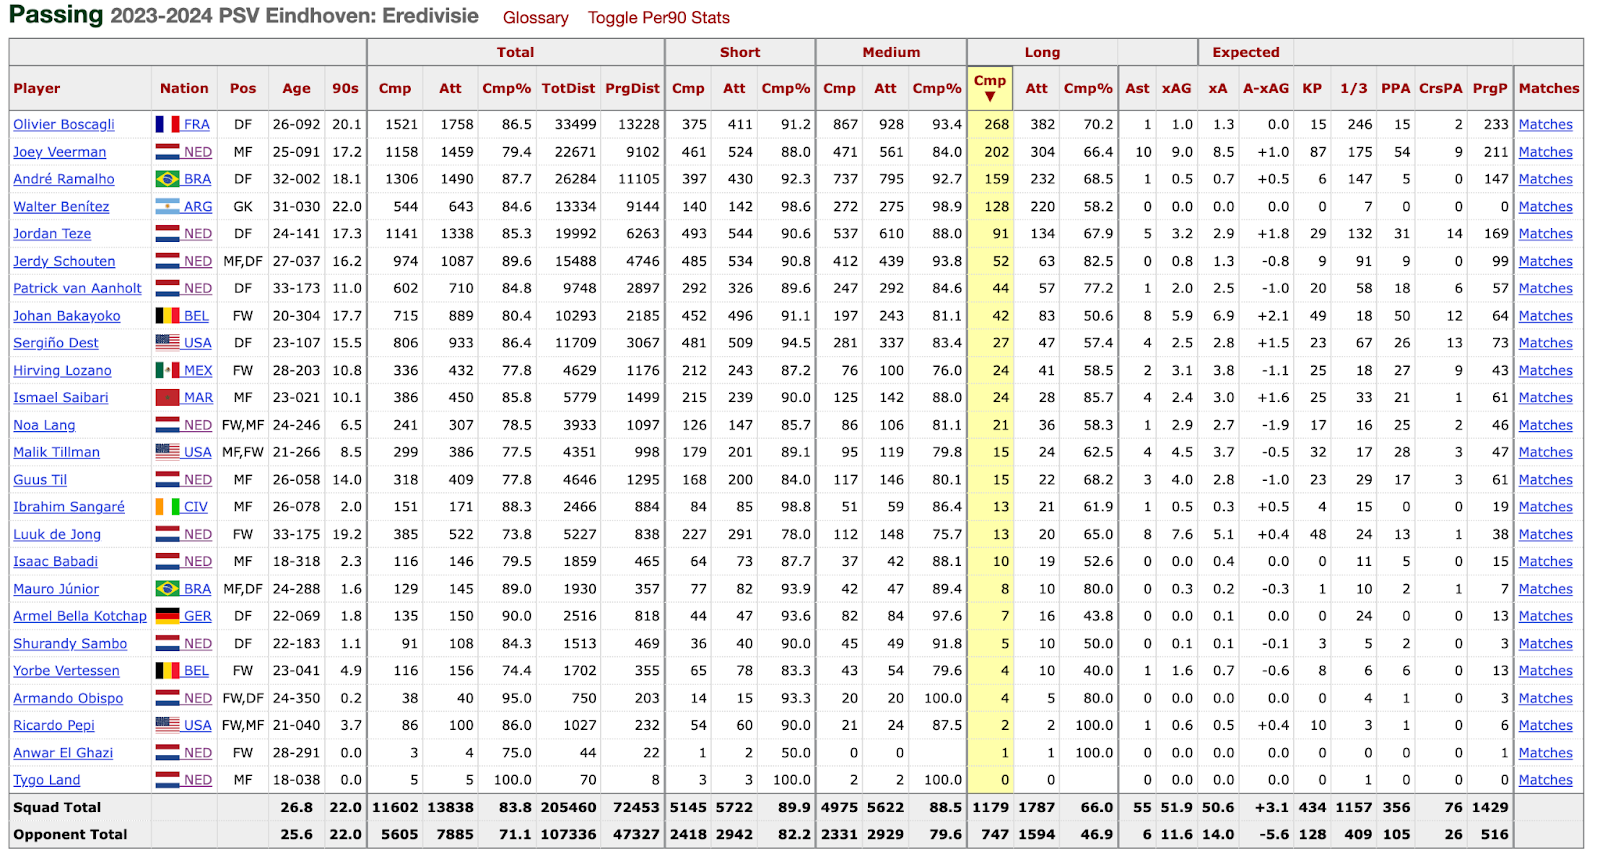Open Ismael Saibari player page

pyautogui.click(x=60, y=397)
